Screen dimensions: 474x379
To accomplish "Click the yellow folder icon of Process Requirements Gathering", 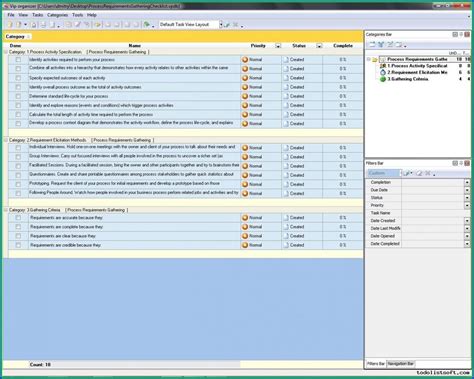I will coord(375,59).
